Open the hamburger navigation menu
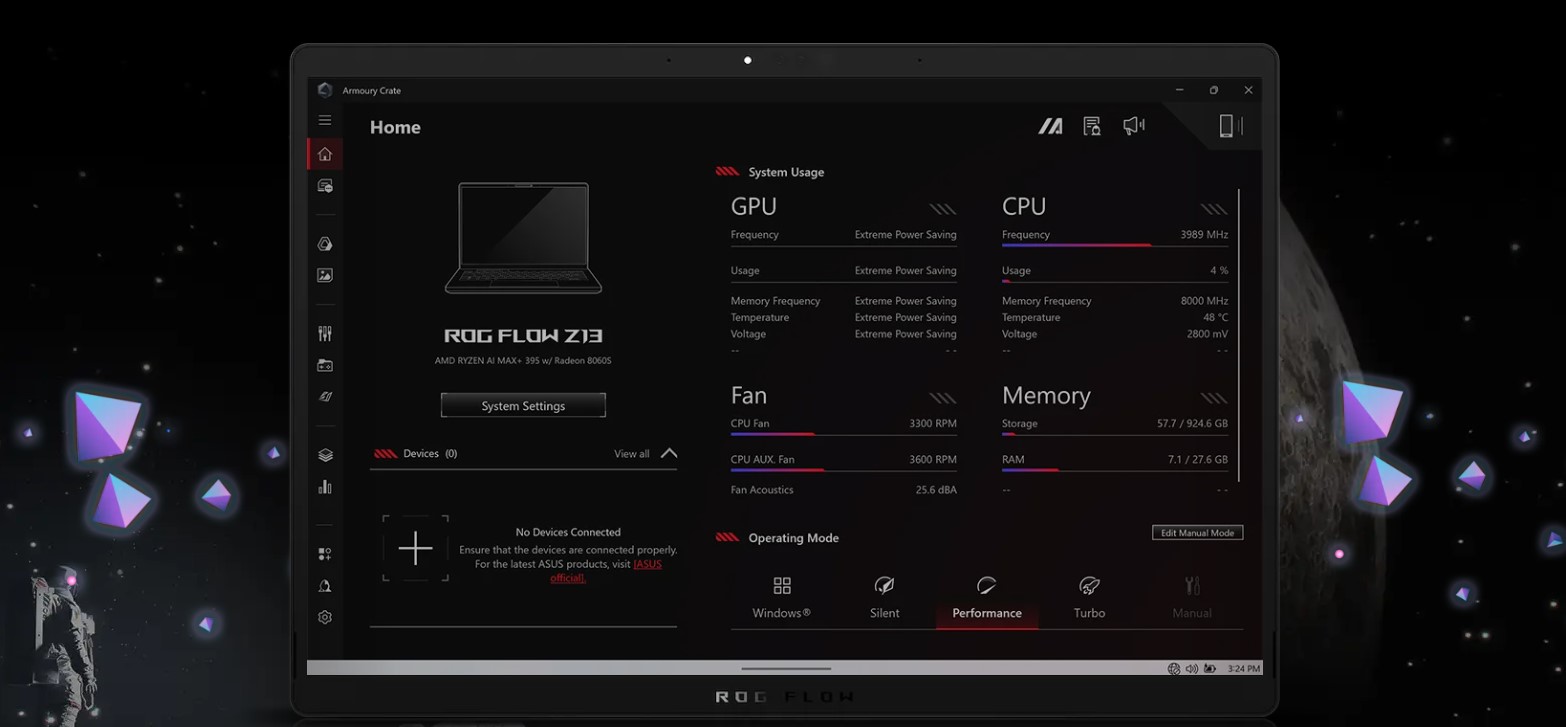 (324, 120)
